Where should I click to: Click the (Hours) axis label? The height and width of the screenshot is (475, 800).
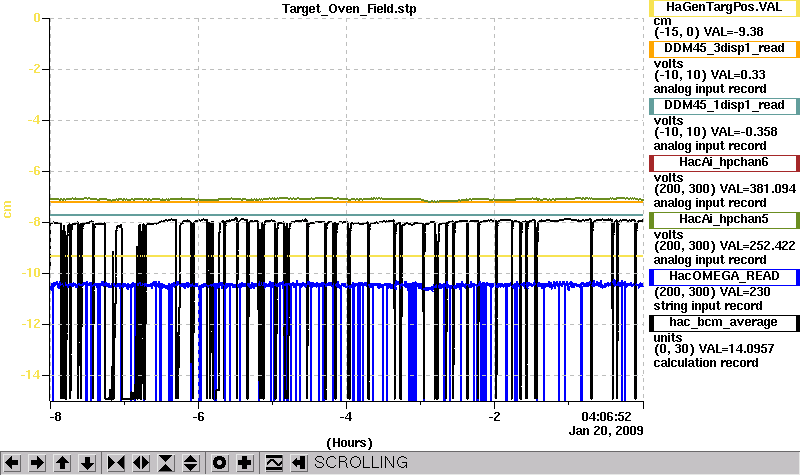click(x=349, y=442)
